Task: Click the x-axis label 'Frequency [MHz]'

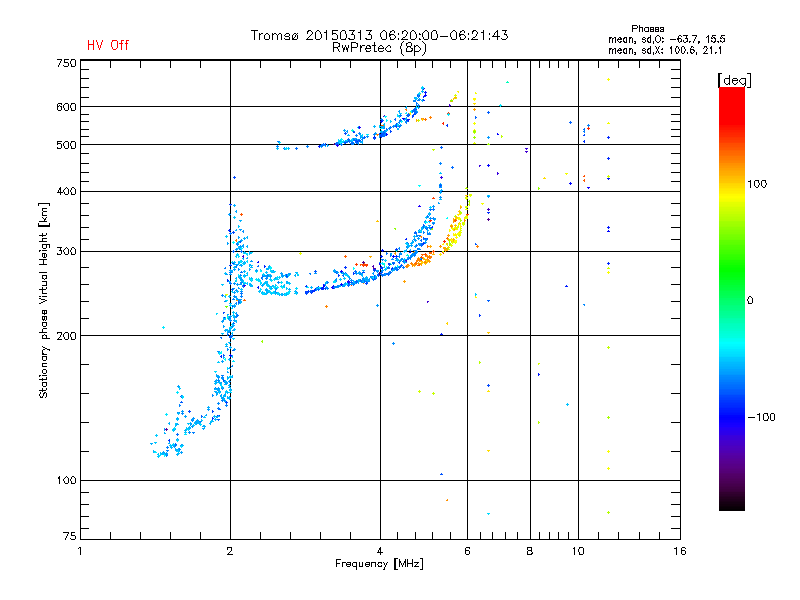Action: [379, 564]
